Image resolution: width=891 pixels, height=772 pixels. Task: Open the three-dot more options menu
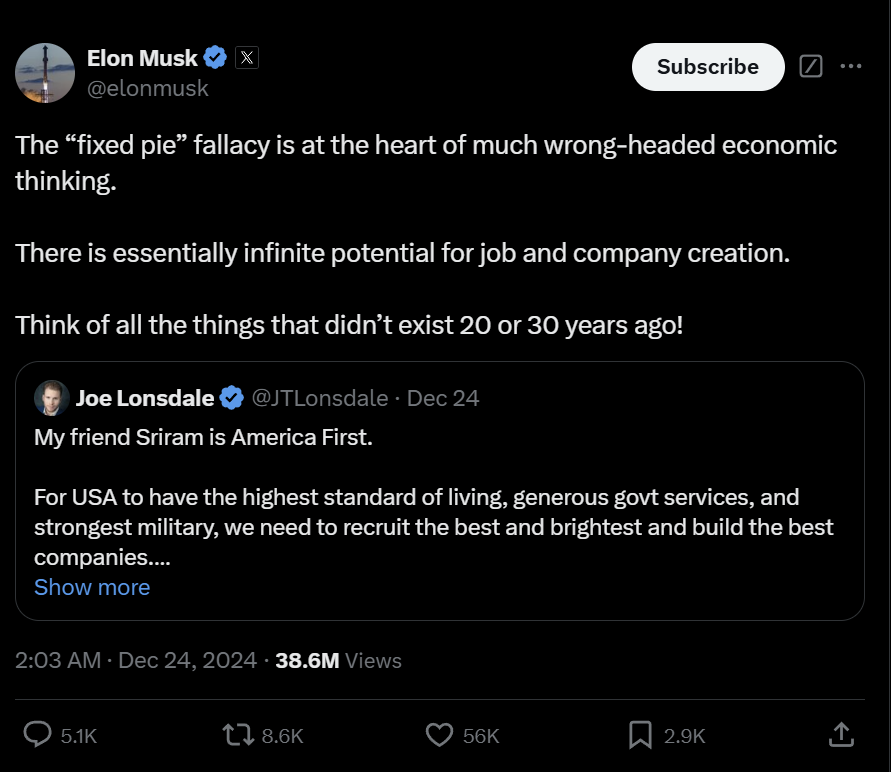pyautogui.click(x=851, y=66)
